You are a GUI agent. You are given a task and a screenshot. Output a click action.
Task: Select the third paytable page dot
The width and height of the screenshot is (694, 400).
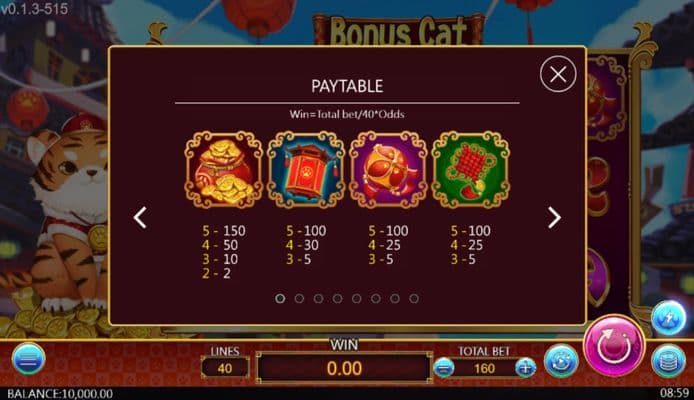point(318,299)
